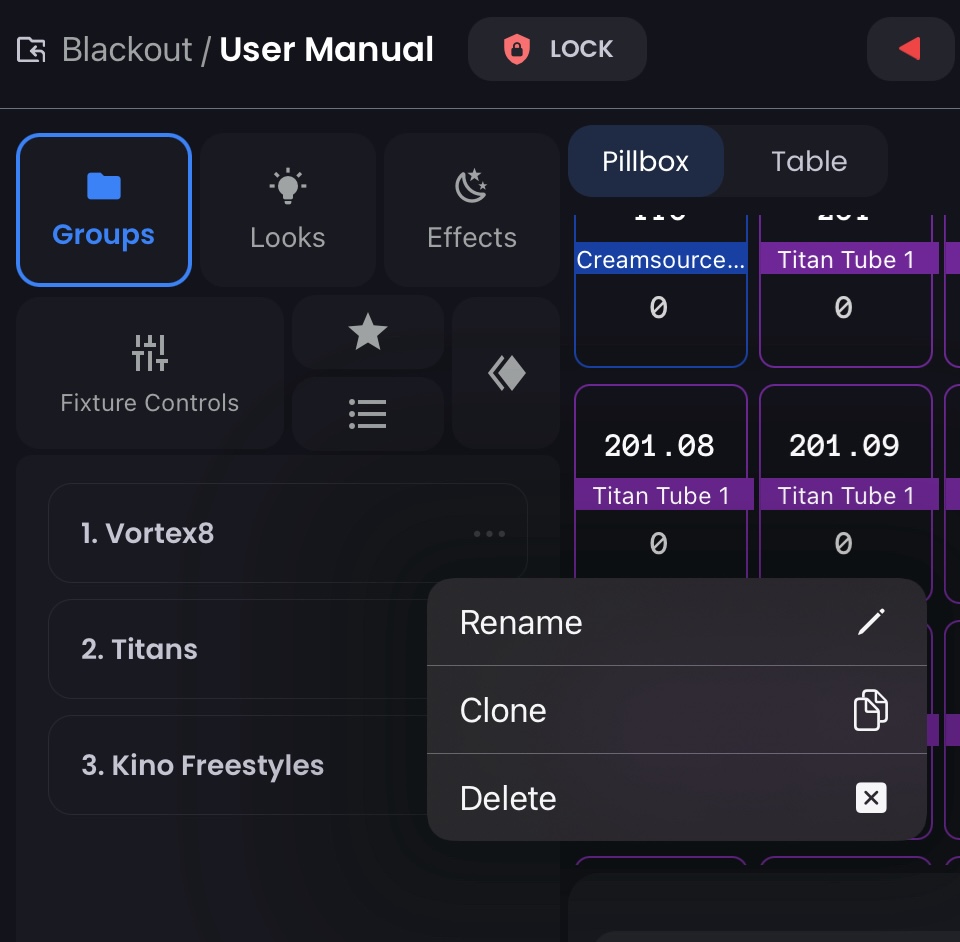Click the diamond icon beside the star
This screenshot has width=960, height=942.
(506, 372)
